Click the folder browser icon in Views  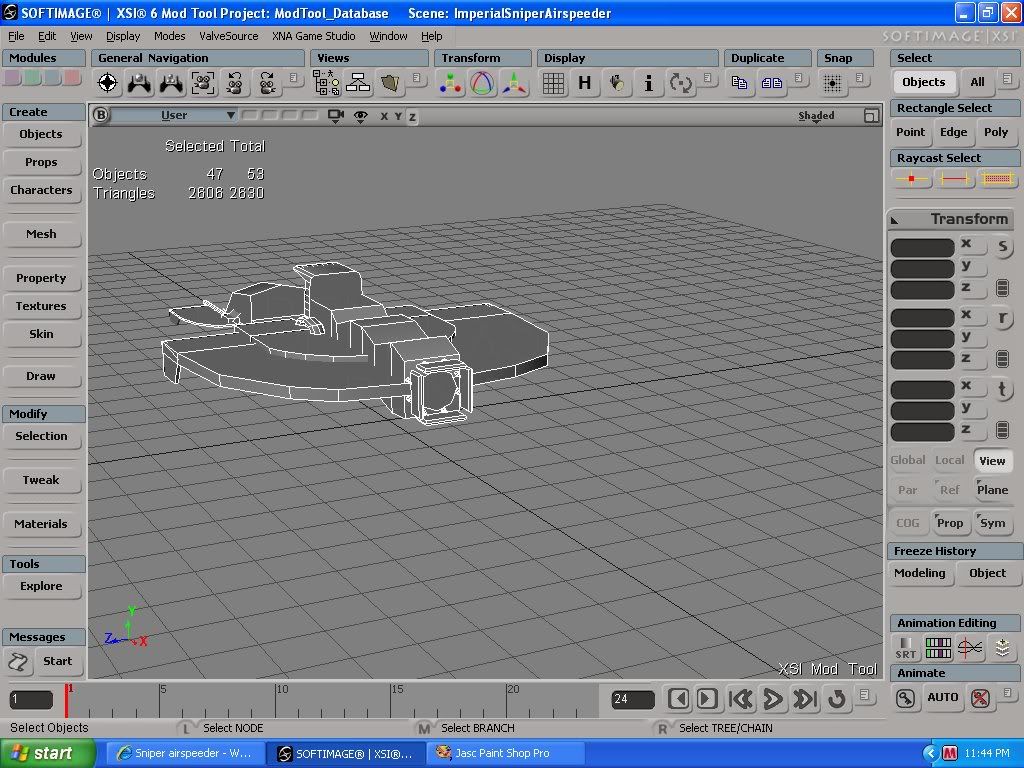tap(390, 83)
